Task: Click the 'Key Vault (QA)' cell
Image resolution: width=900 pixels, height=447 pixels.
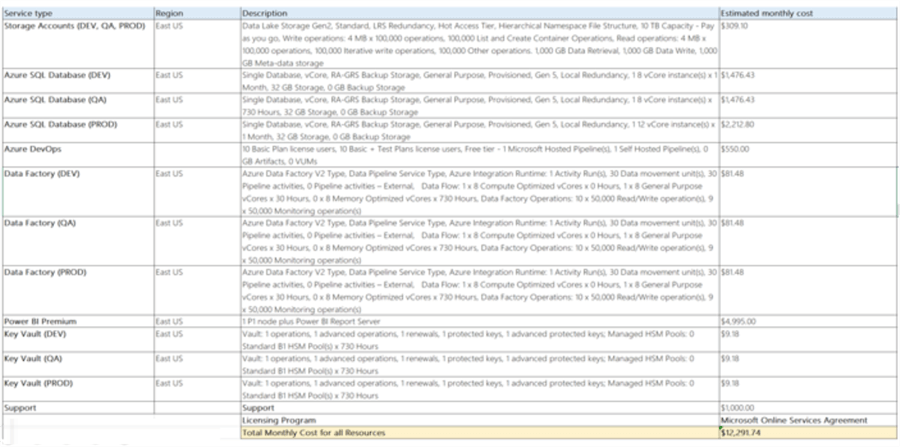Action: click(78, 364)
